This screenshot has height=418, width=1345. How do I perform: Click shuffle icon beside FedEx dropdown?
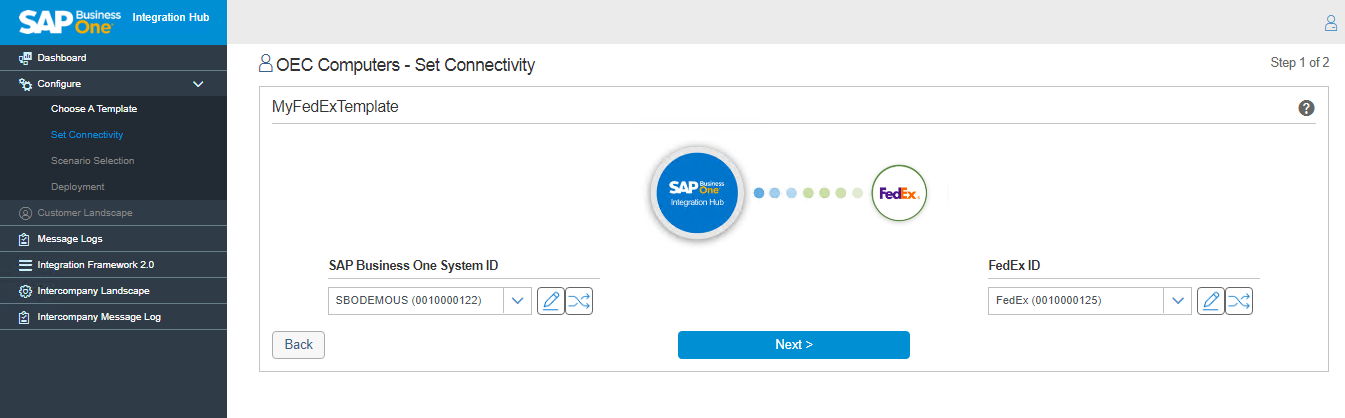[x=1239, y=300]
